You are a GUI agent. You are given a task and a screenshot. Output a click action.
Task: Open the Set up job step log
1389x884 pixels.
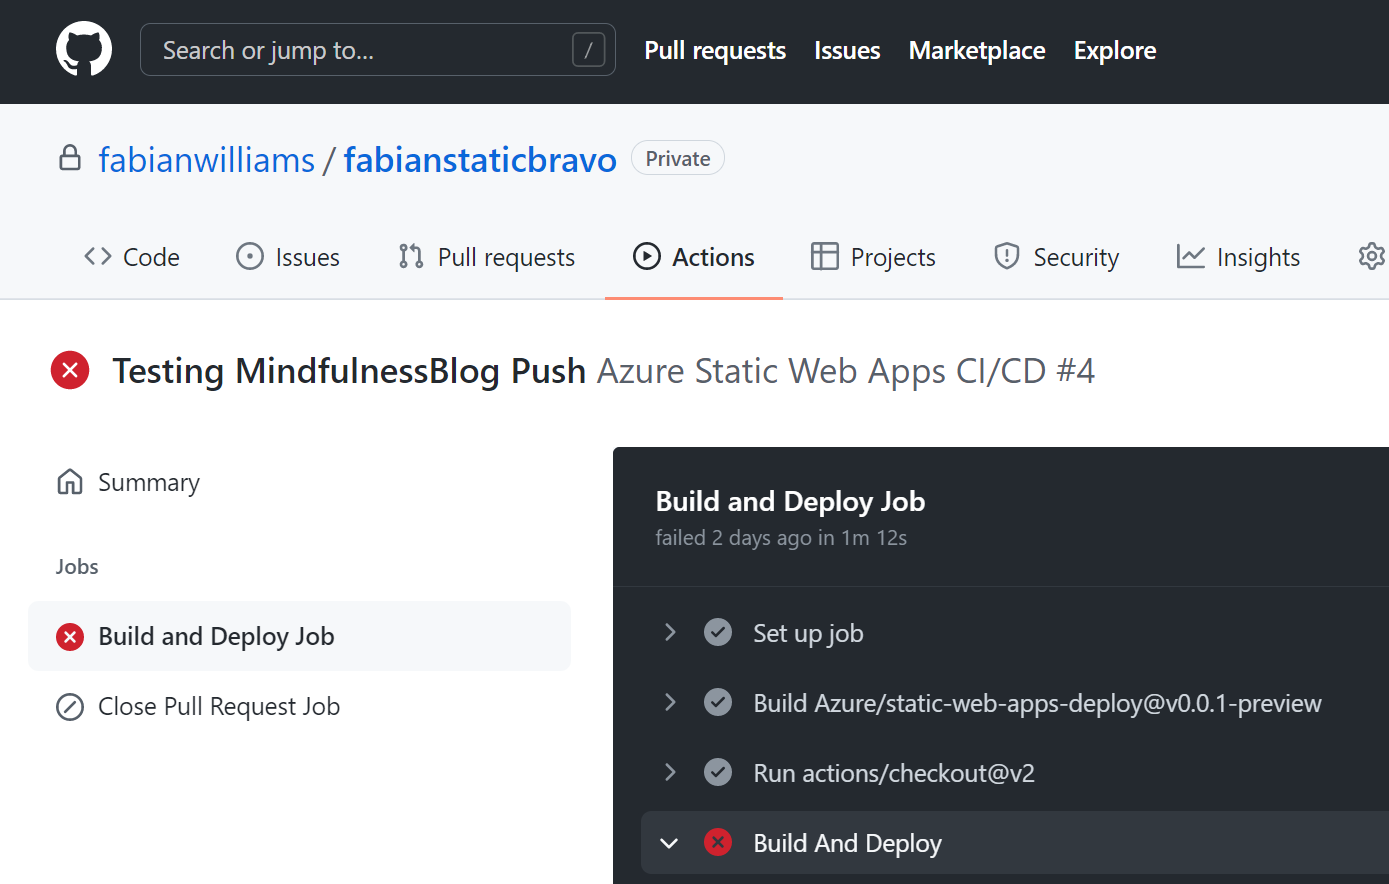[x=808, y=633]
